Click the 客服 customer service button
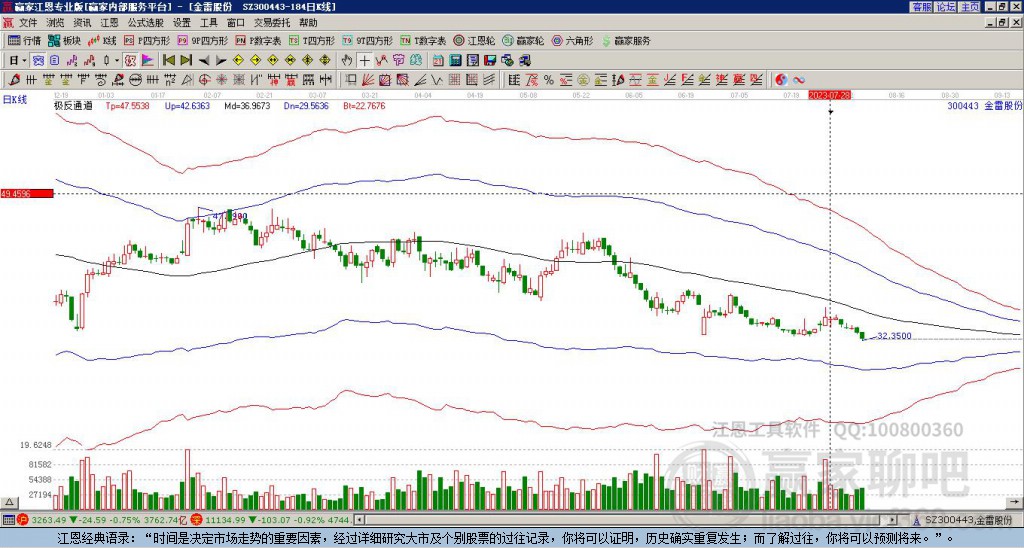The width and height of the screenshot is (1024, 548). click(922, 7)
